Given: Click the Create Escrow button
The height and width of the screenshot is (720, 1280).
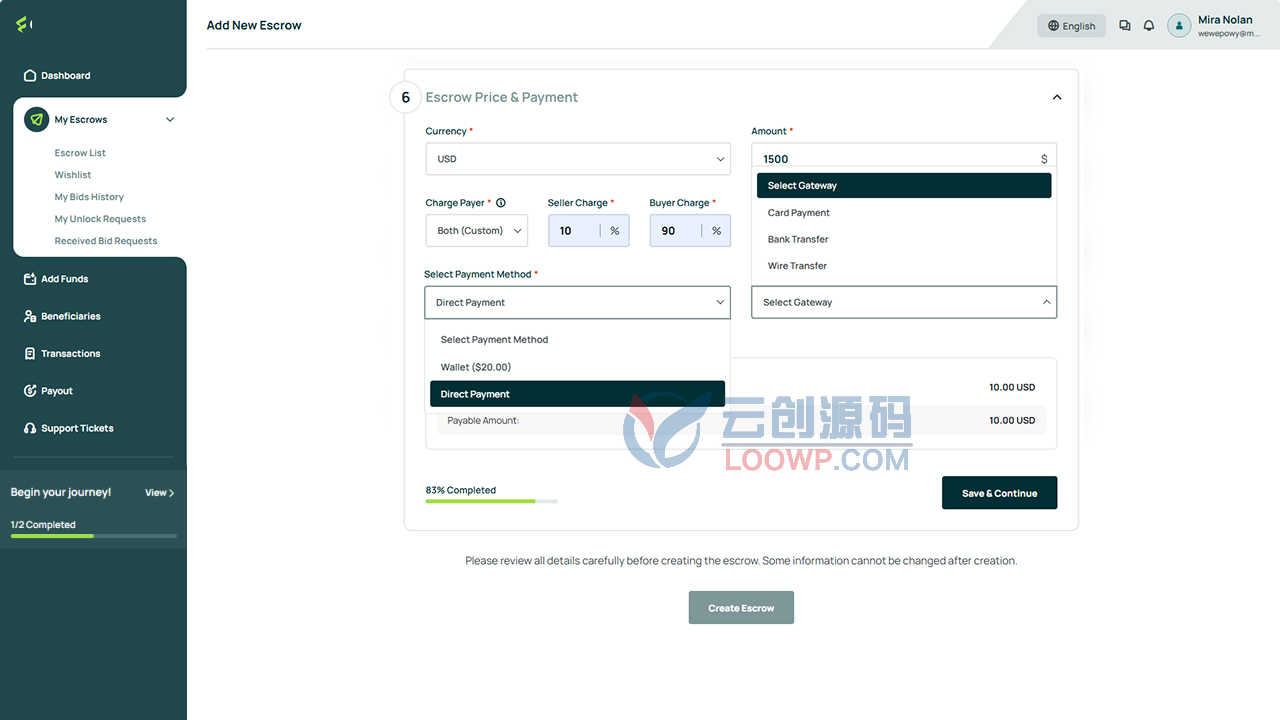Looking at the screenshot, I should pos(741,608).
